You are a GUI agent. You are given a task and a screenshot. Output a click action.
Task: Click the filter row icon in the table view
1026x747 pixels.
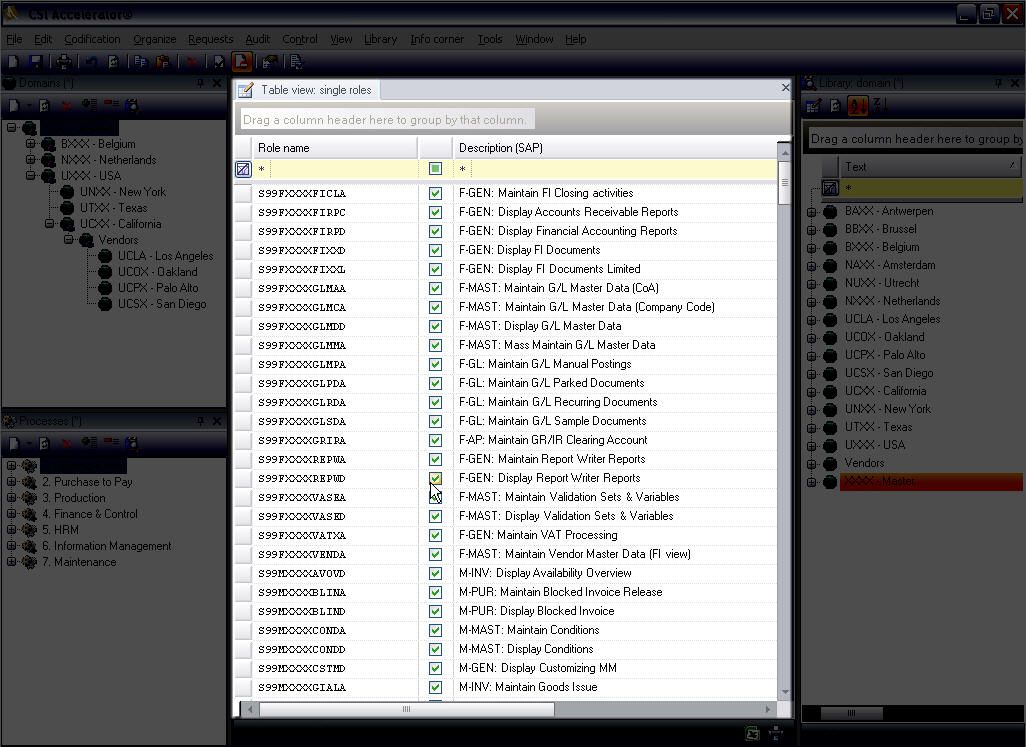click(243, 169)
